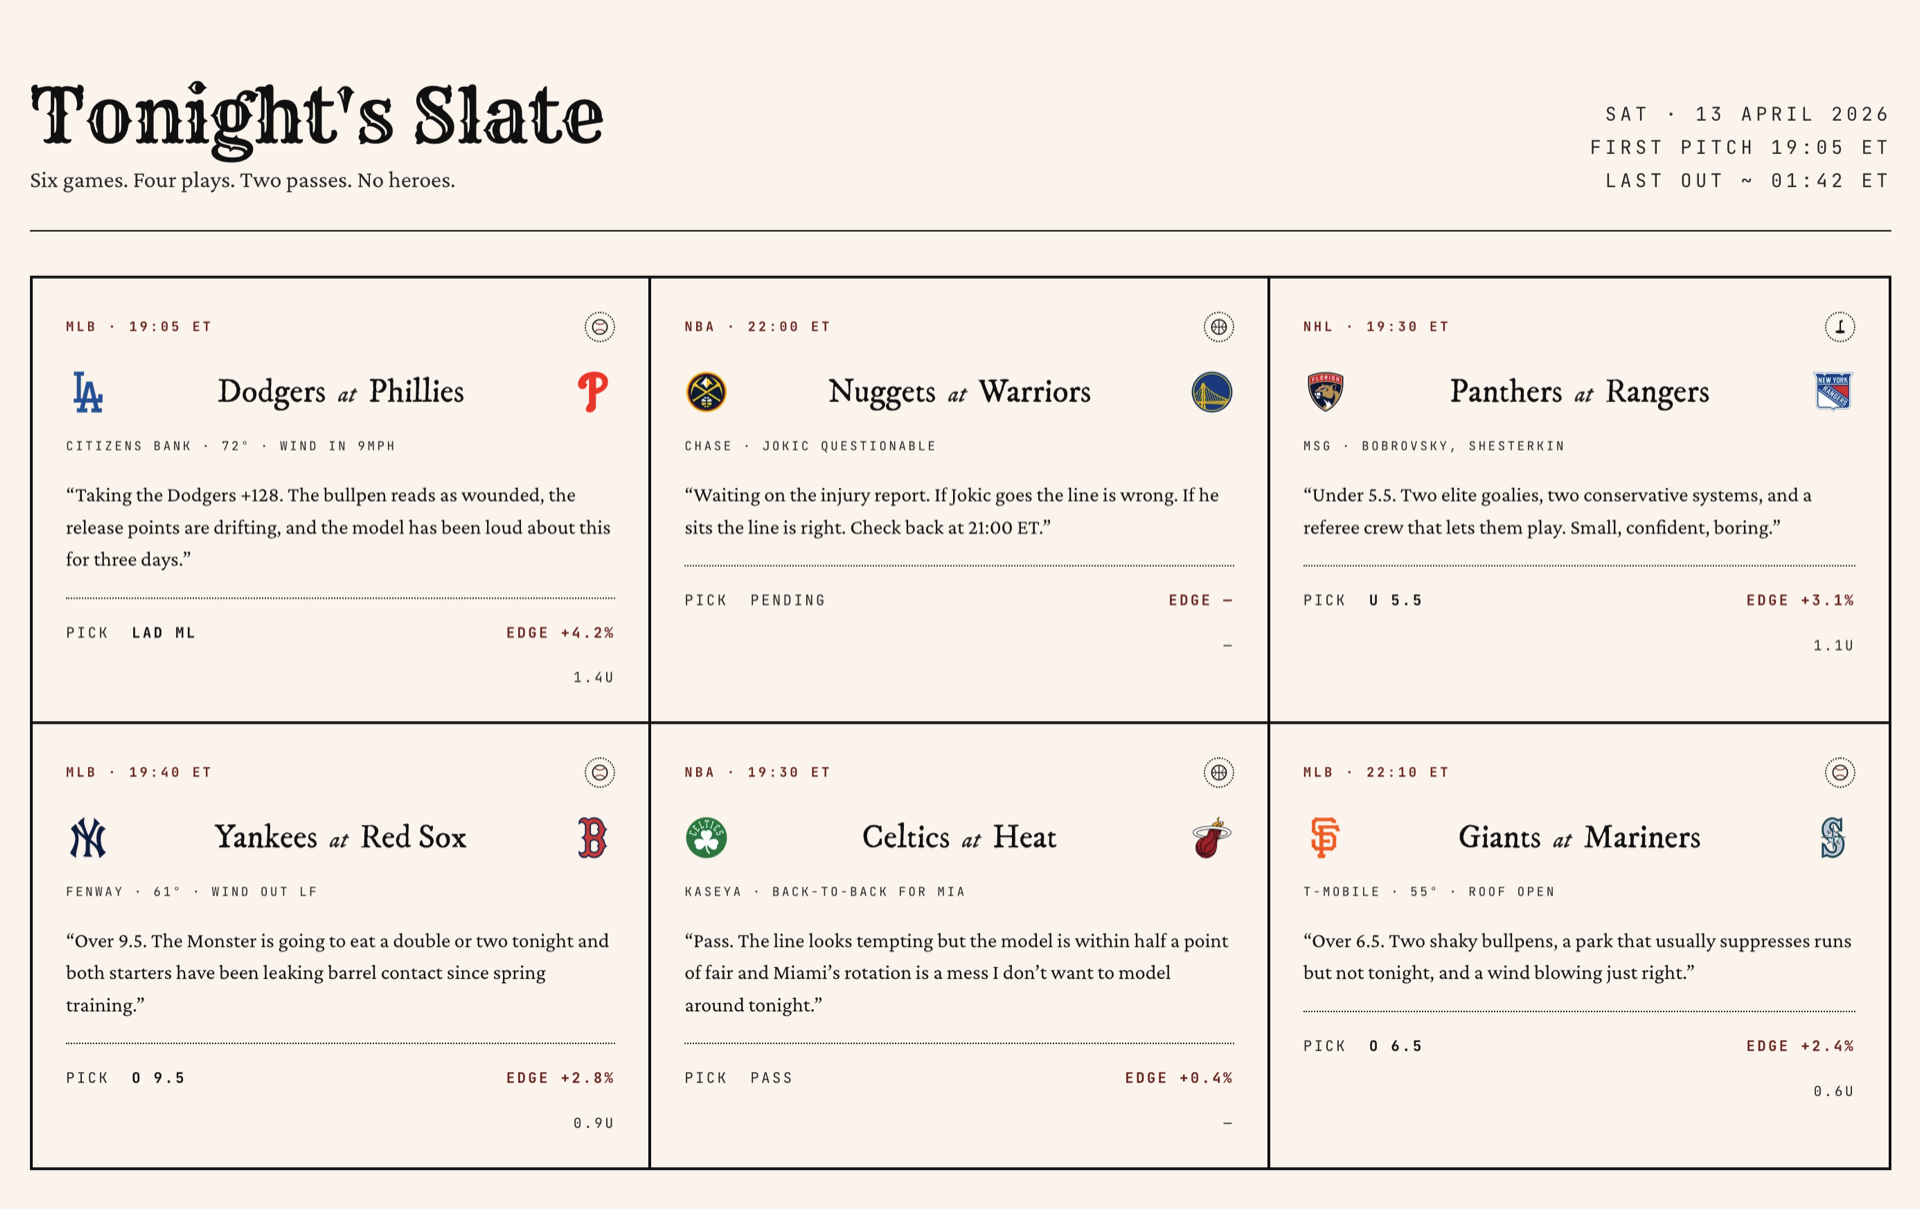Click the baseball icon on Dodgers card
This screenshot has height=1209, width=1920.
coord(599,327)
